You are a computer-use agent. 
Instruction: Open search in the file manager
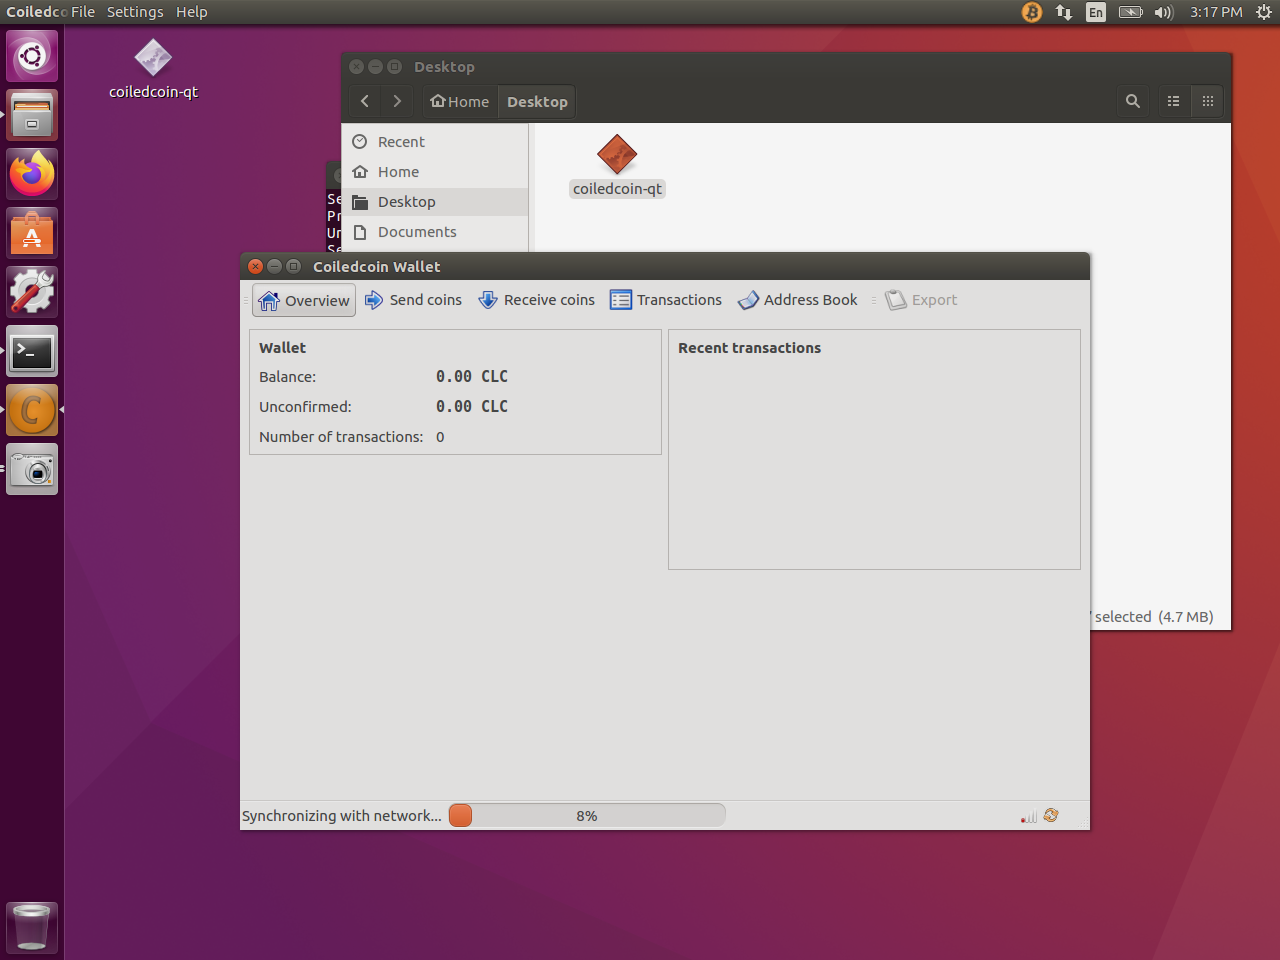(x=1133, y=101)
